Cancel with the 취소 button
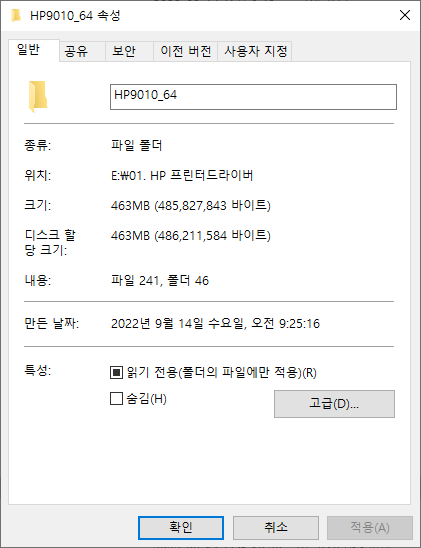Screen dimensions: 421x548 pyautogui.click(x=276, y=527)
